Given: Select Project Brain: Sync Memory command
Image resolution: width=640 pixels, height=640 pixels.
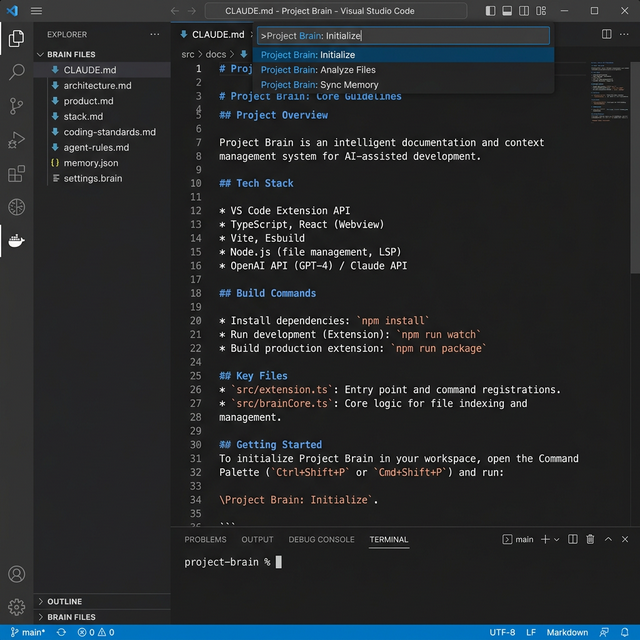Looking at the screenshot, I should 403,85.
